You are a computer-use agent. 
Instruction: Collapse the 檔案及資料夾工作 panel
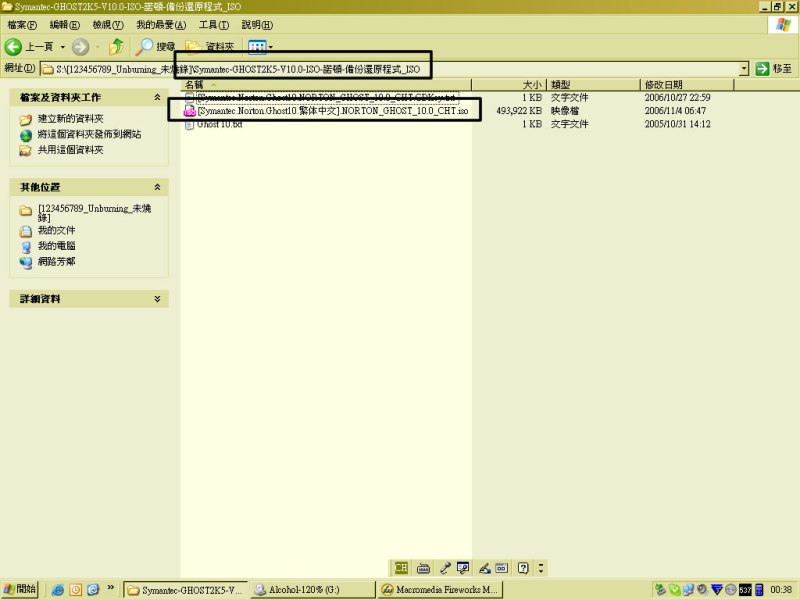[x=157, y=97]
